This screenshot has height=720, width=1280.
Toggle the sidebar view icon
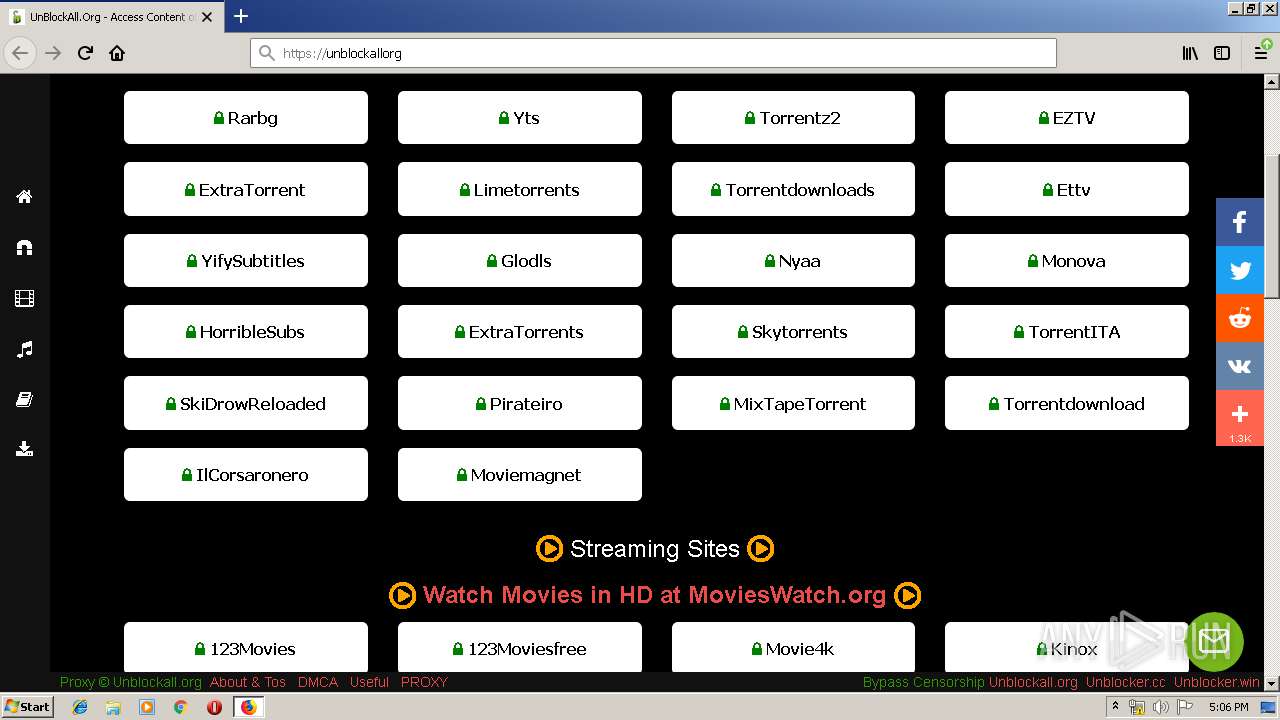coord(1222,53)
